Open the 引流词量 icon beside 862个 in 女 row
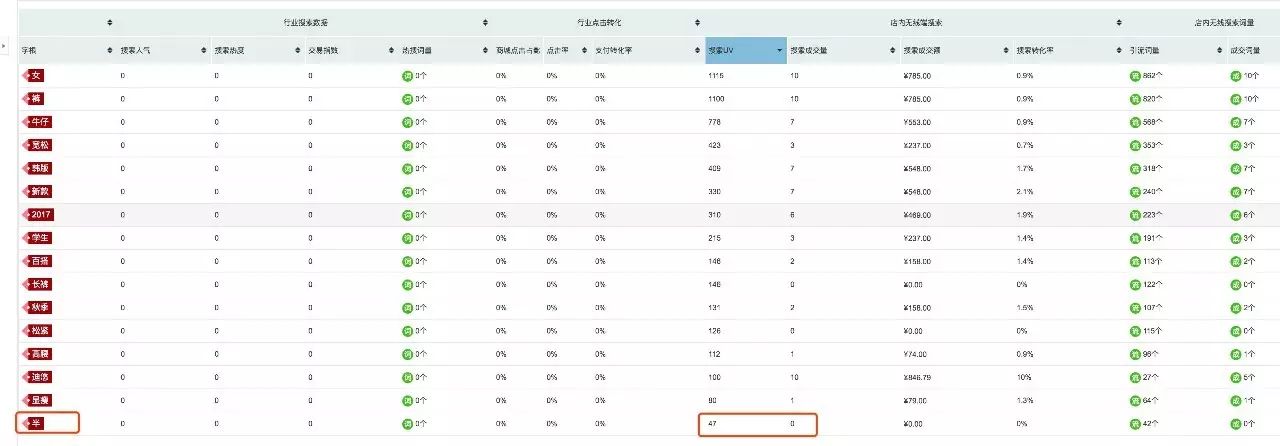Viewport: 1280px width, 446px height. (x=1136, y=75)
